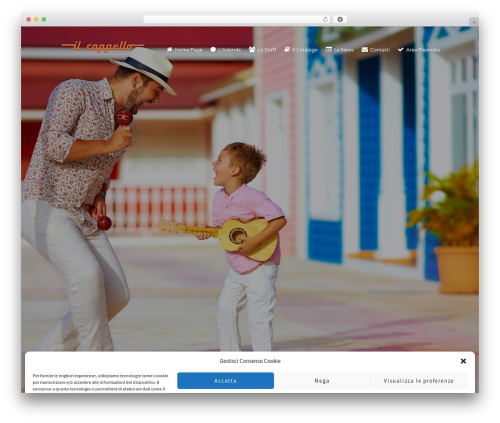
Task: Accept cookies with the Accetta button
Action: (x=225, y=381)
